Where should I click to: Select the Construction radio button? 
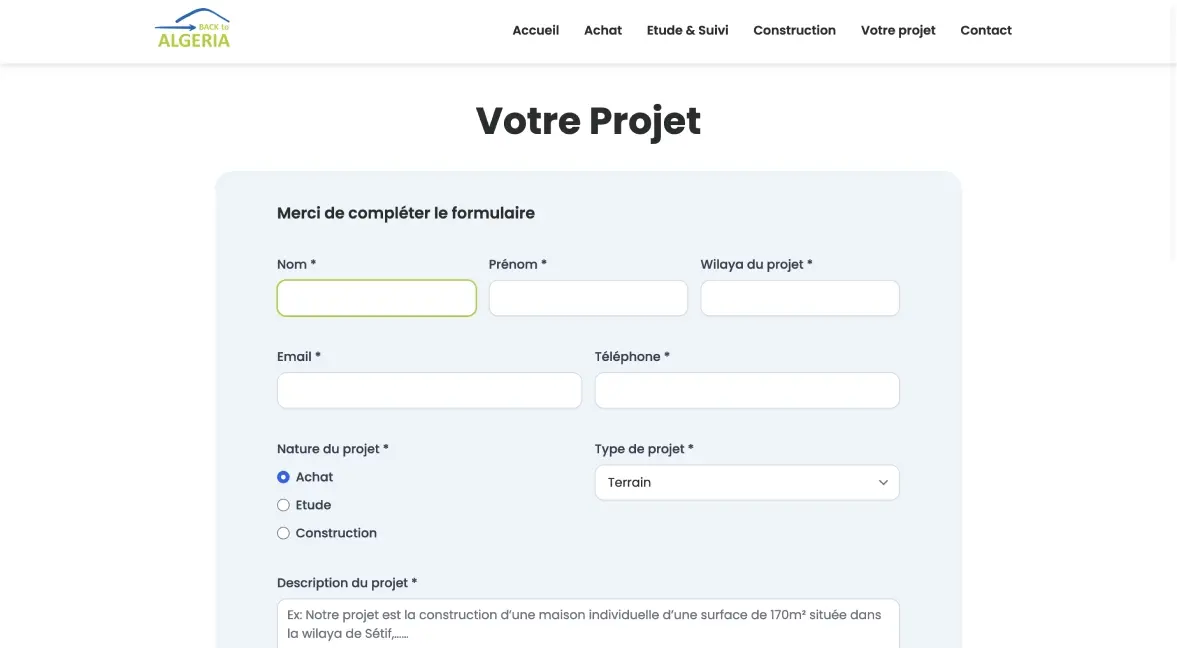[x=283, y=533]
